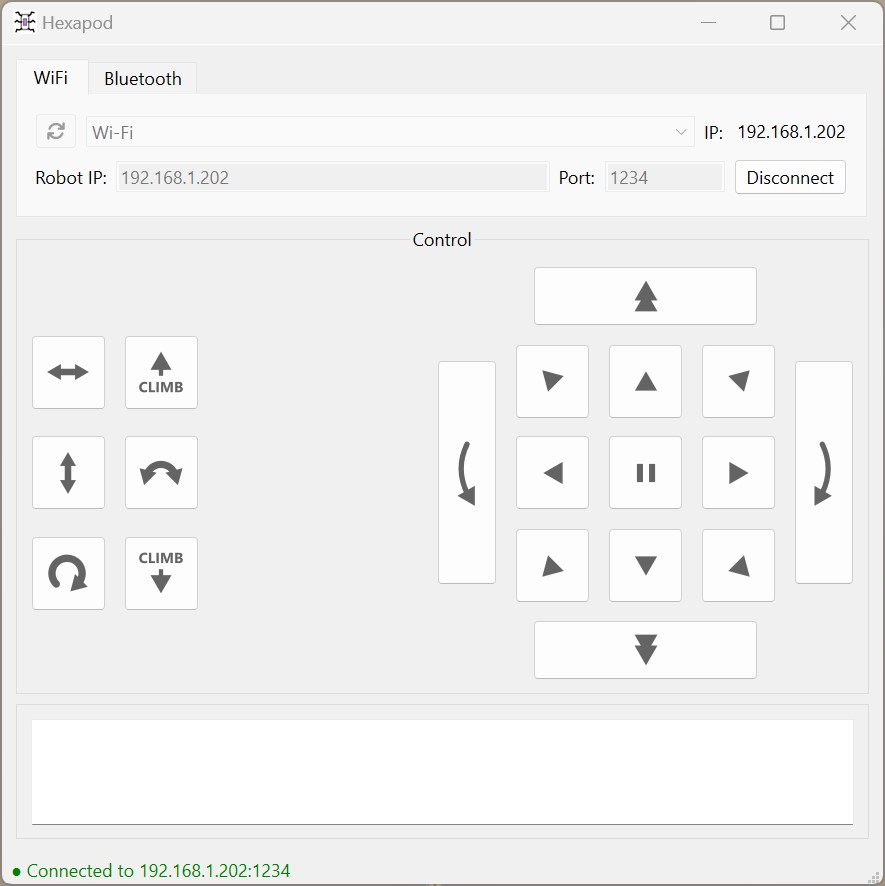
Task: Click the CLIMB down button
Action: (161, 573)
